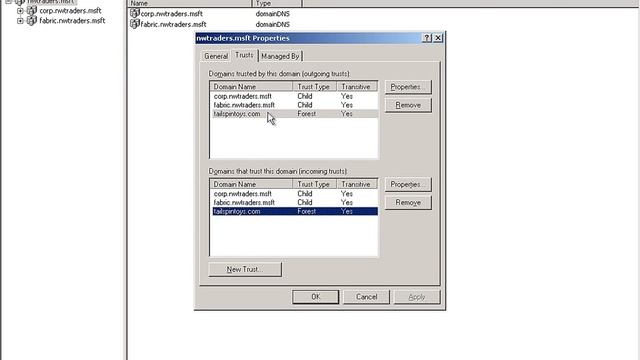Open Properties for the outgoing trusts
640x360 pixels.
coord(408,87)
